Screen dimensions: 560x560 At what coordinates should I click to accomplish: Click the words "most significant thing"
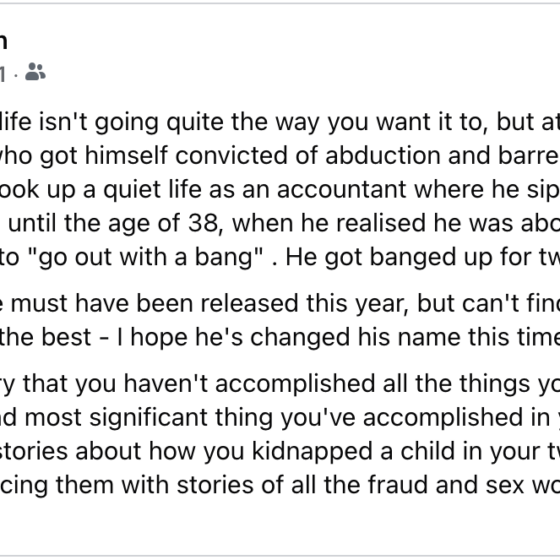148,418
